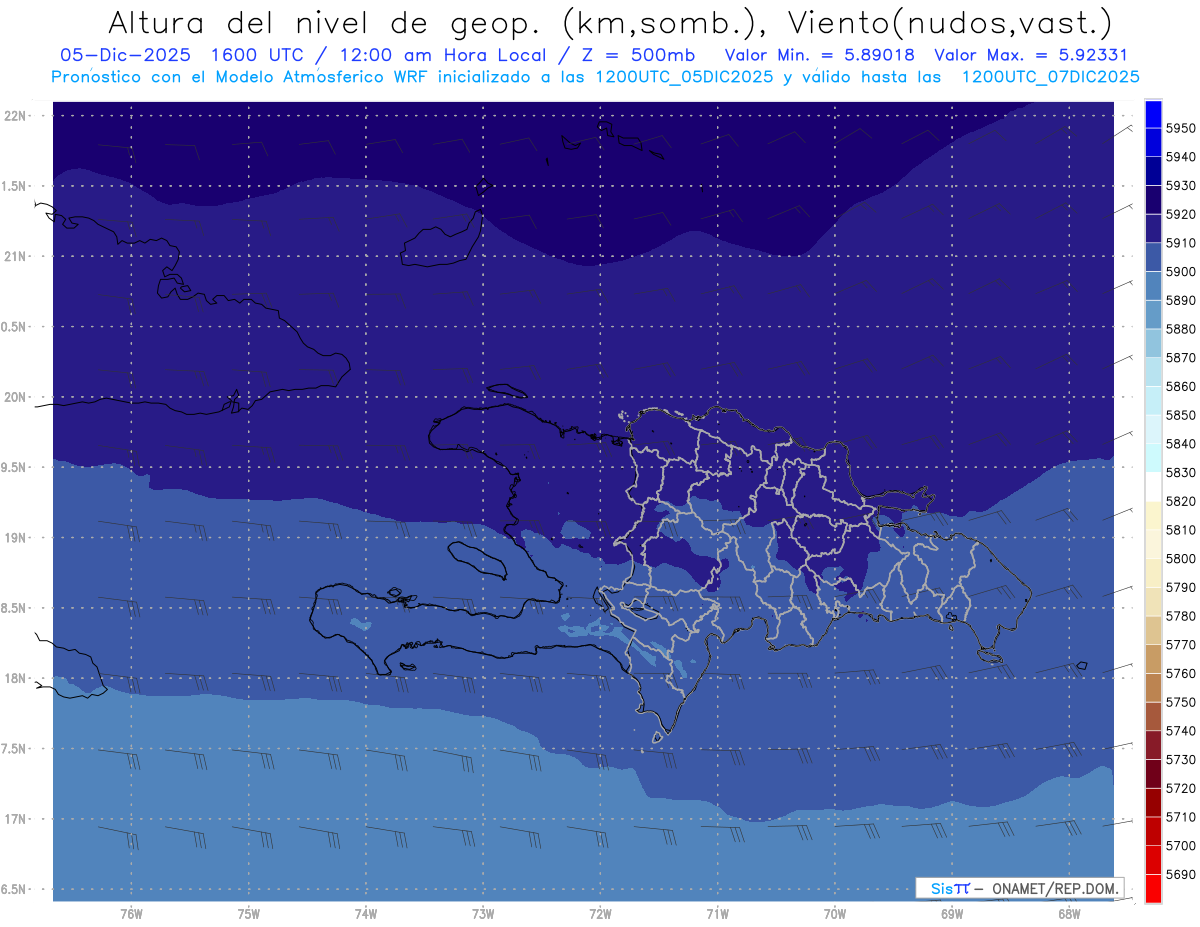
Task: Click the legend value "5920"
Action: (x=1180, y=214)
